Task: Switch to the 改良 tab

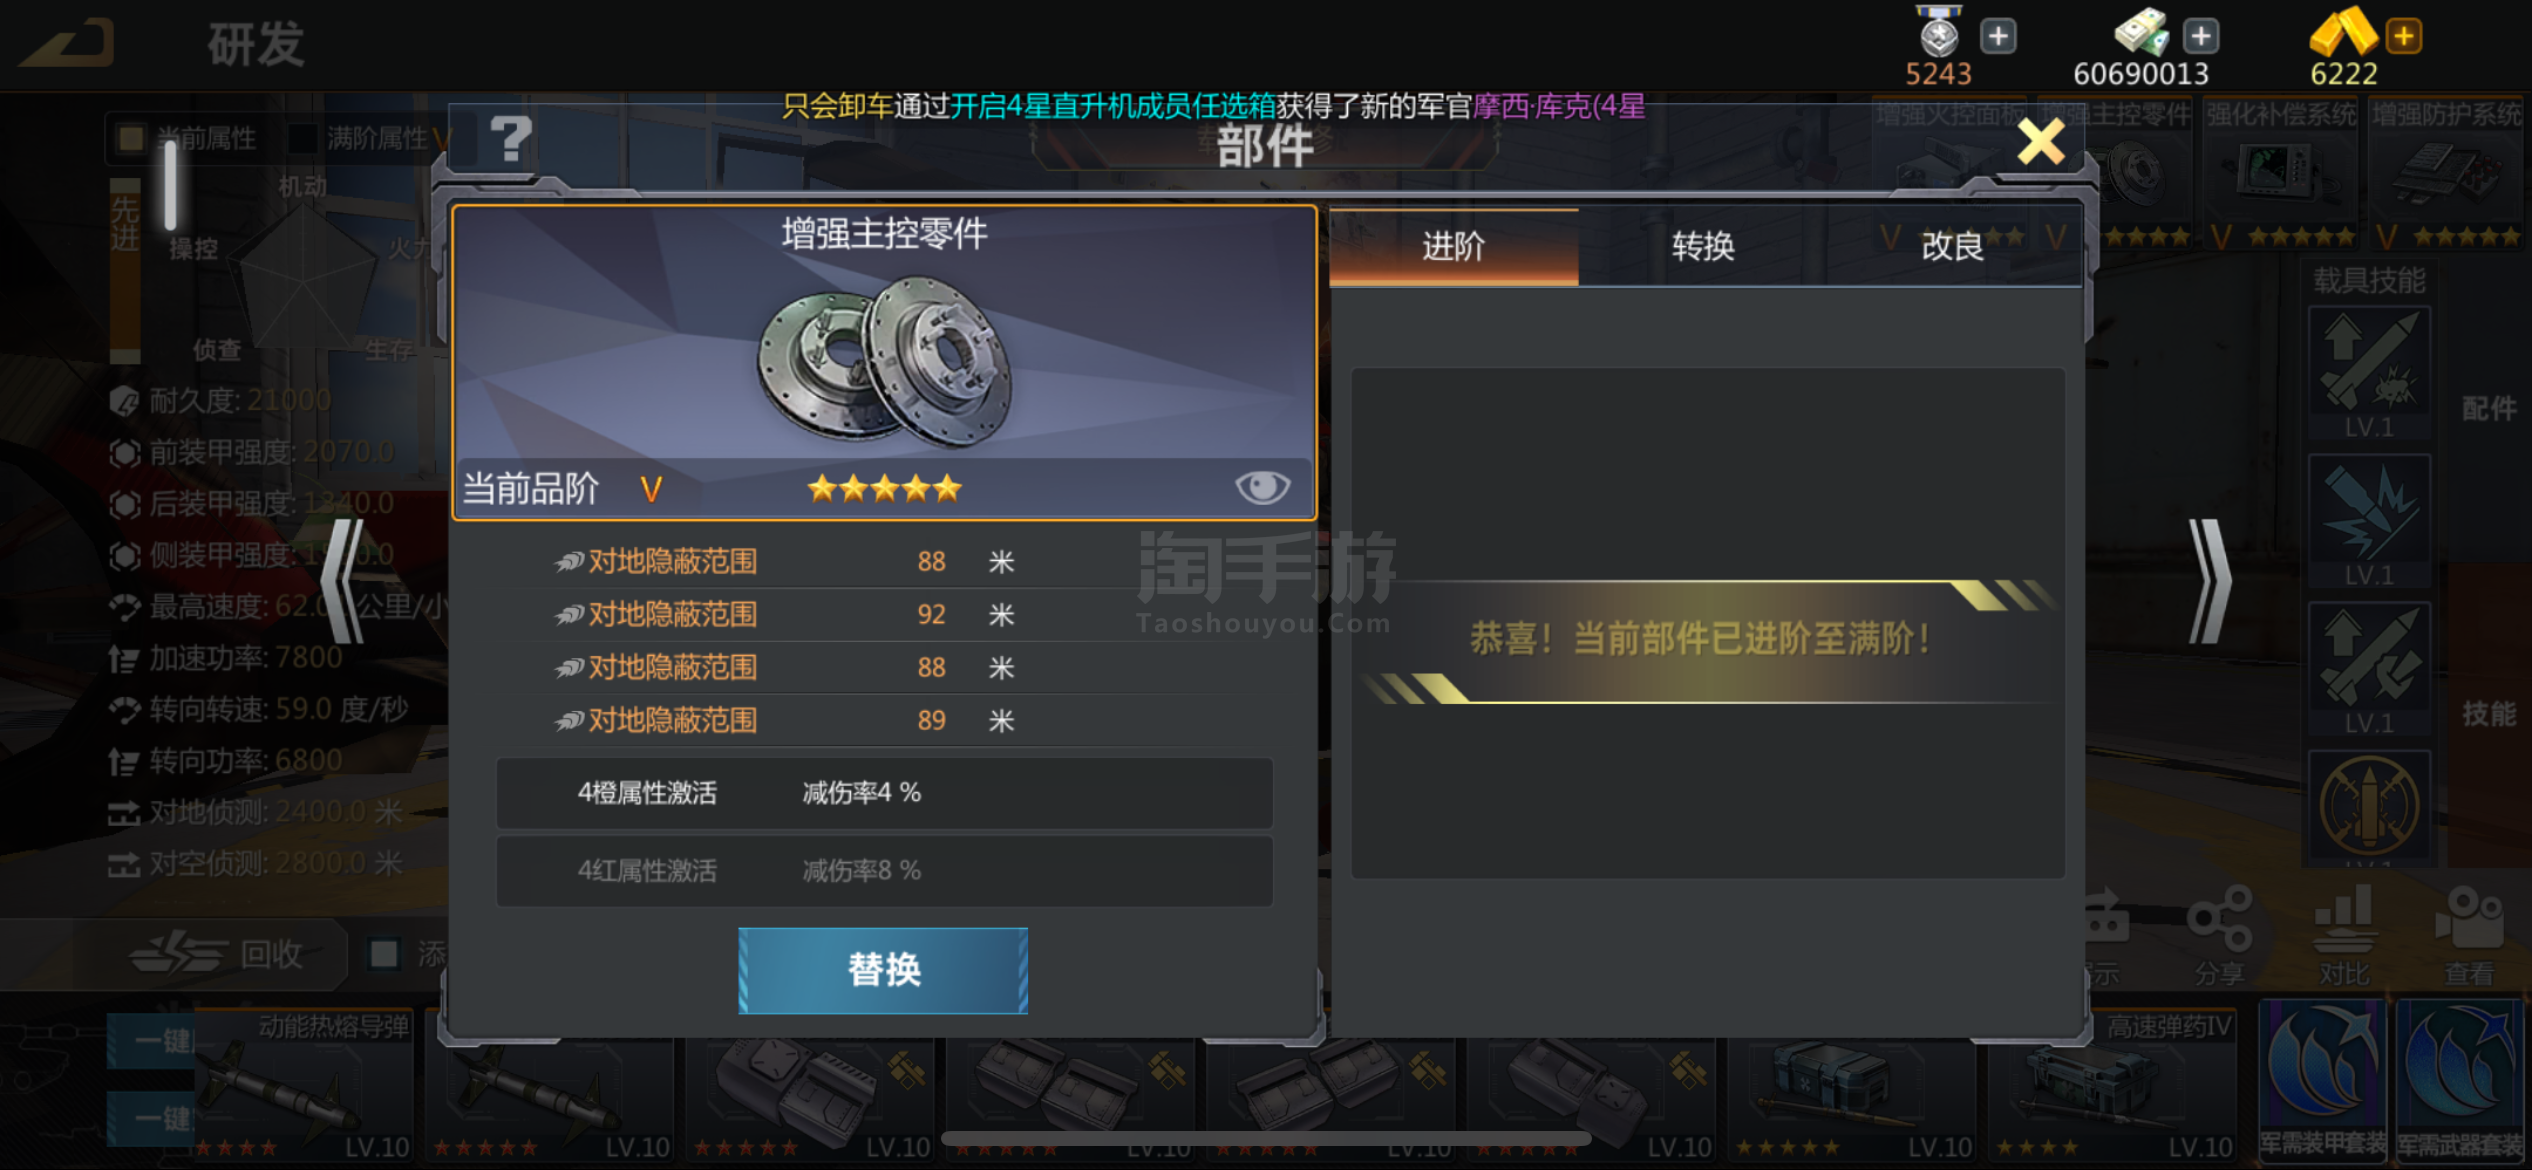Action: [x=1952, y=246]
